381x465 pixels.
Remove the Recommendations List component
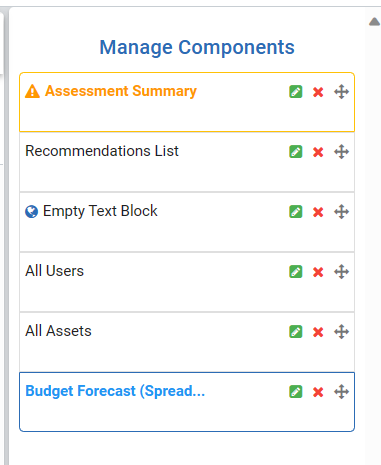[318, 152]
